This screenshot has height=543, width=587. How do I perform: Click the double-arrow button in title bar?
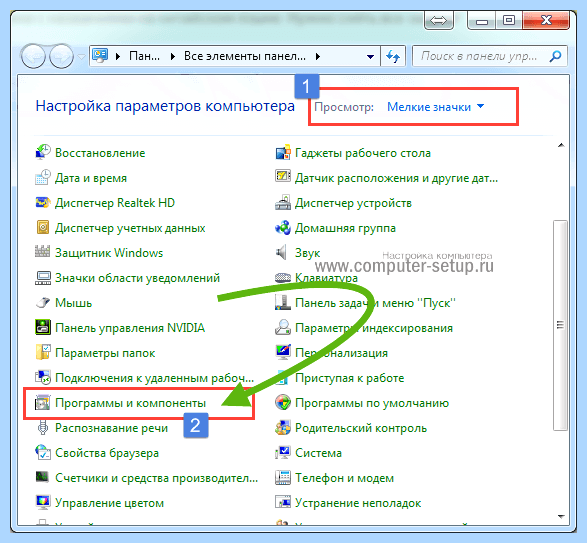click(x=438, y=21)
